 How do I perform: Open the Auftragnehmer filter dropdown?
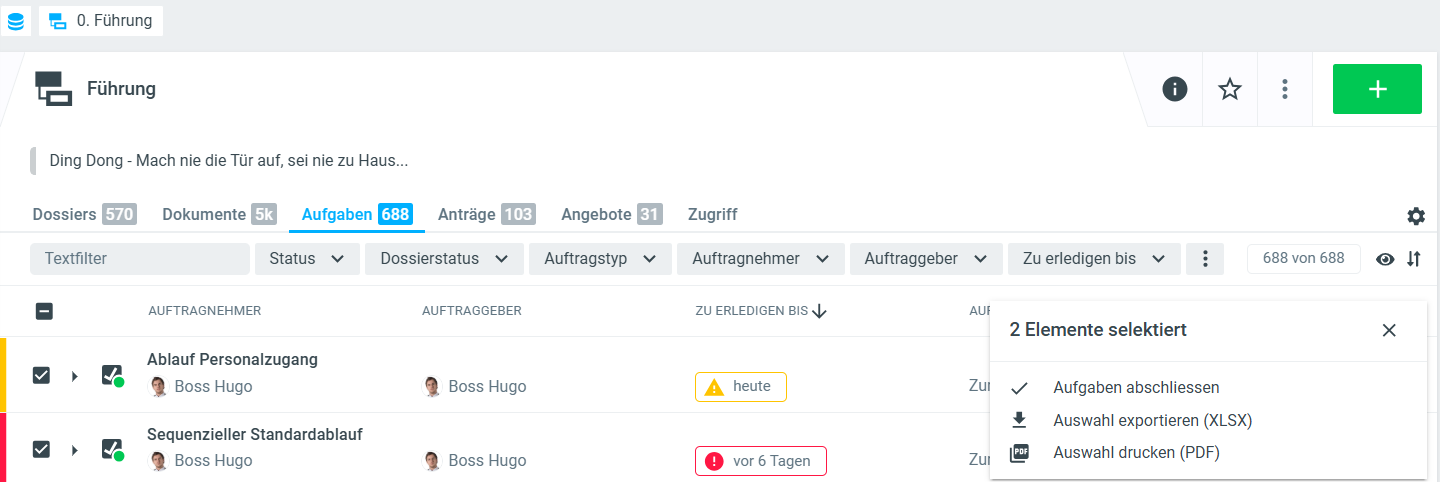pos(760,259)
